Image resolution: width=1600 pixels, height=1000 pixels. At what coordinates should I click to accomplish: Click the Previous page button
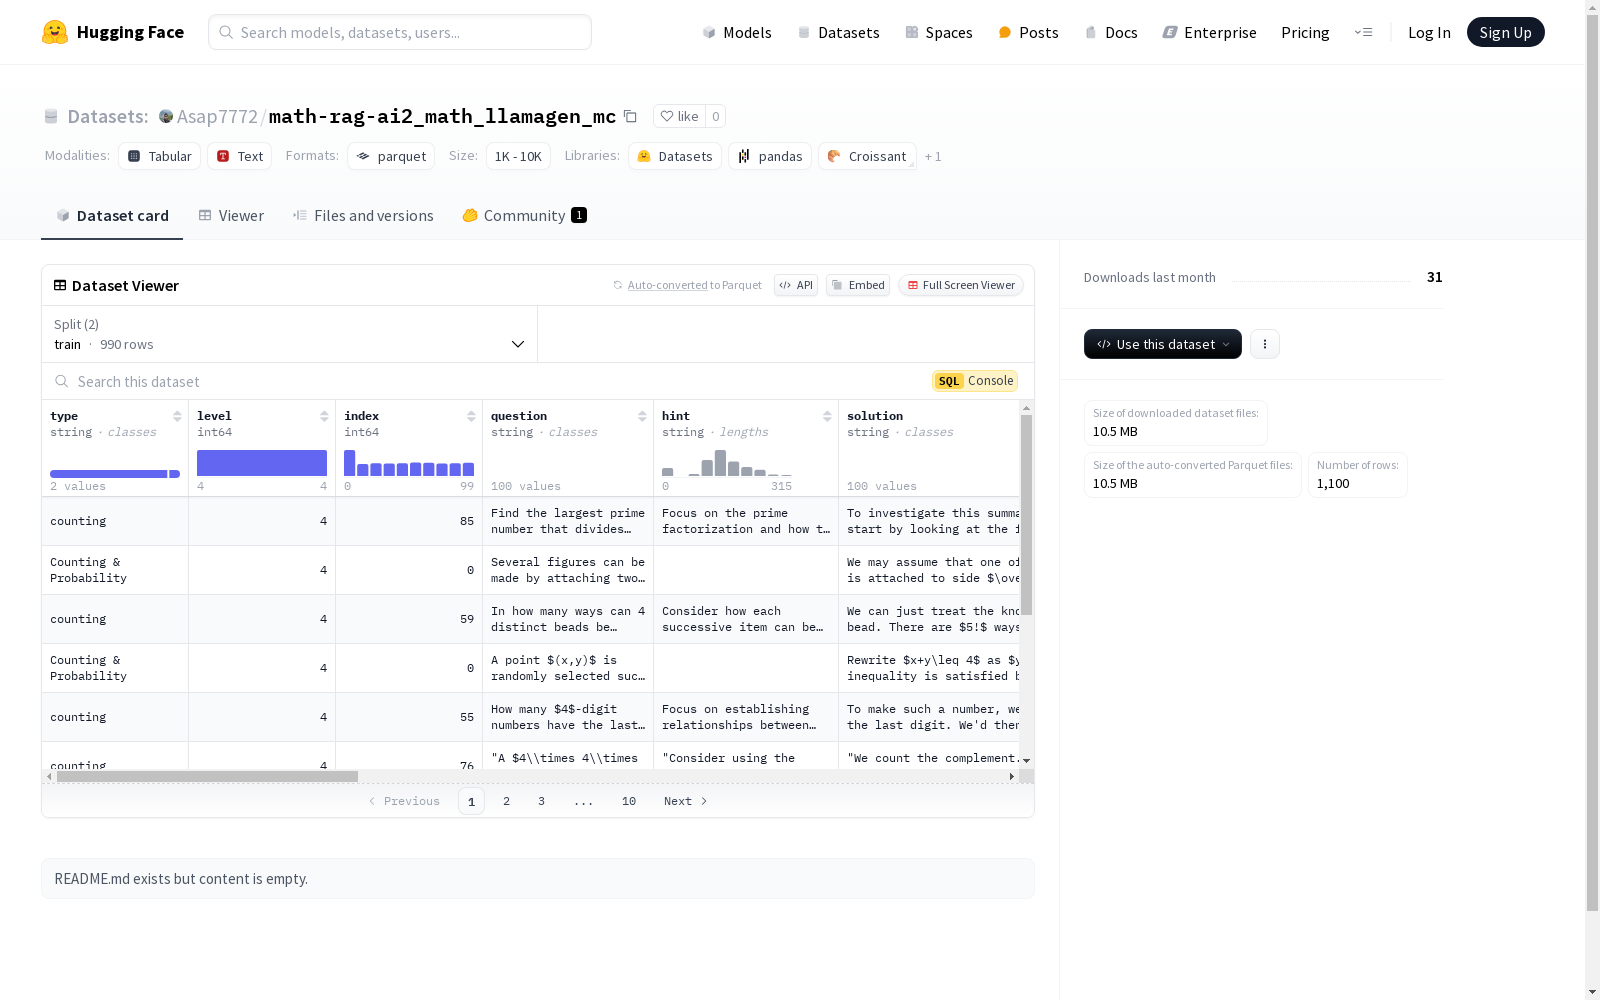404,801
